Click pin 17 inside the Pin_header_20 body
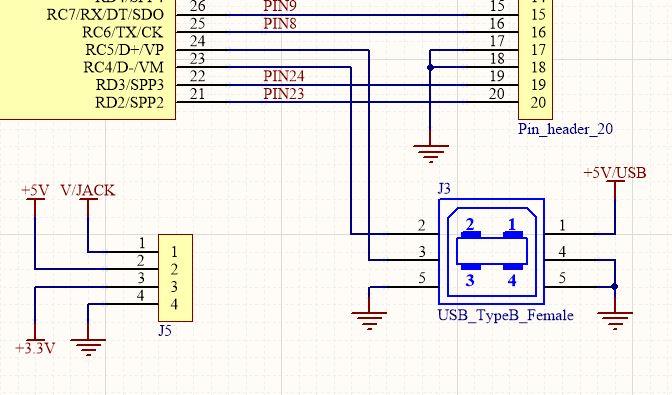Screen dimensions: 672x395 click(x=538, y=50)
